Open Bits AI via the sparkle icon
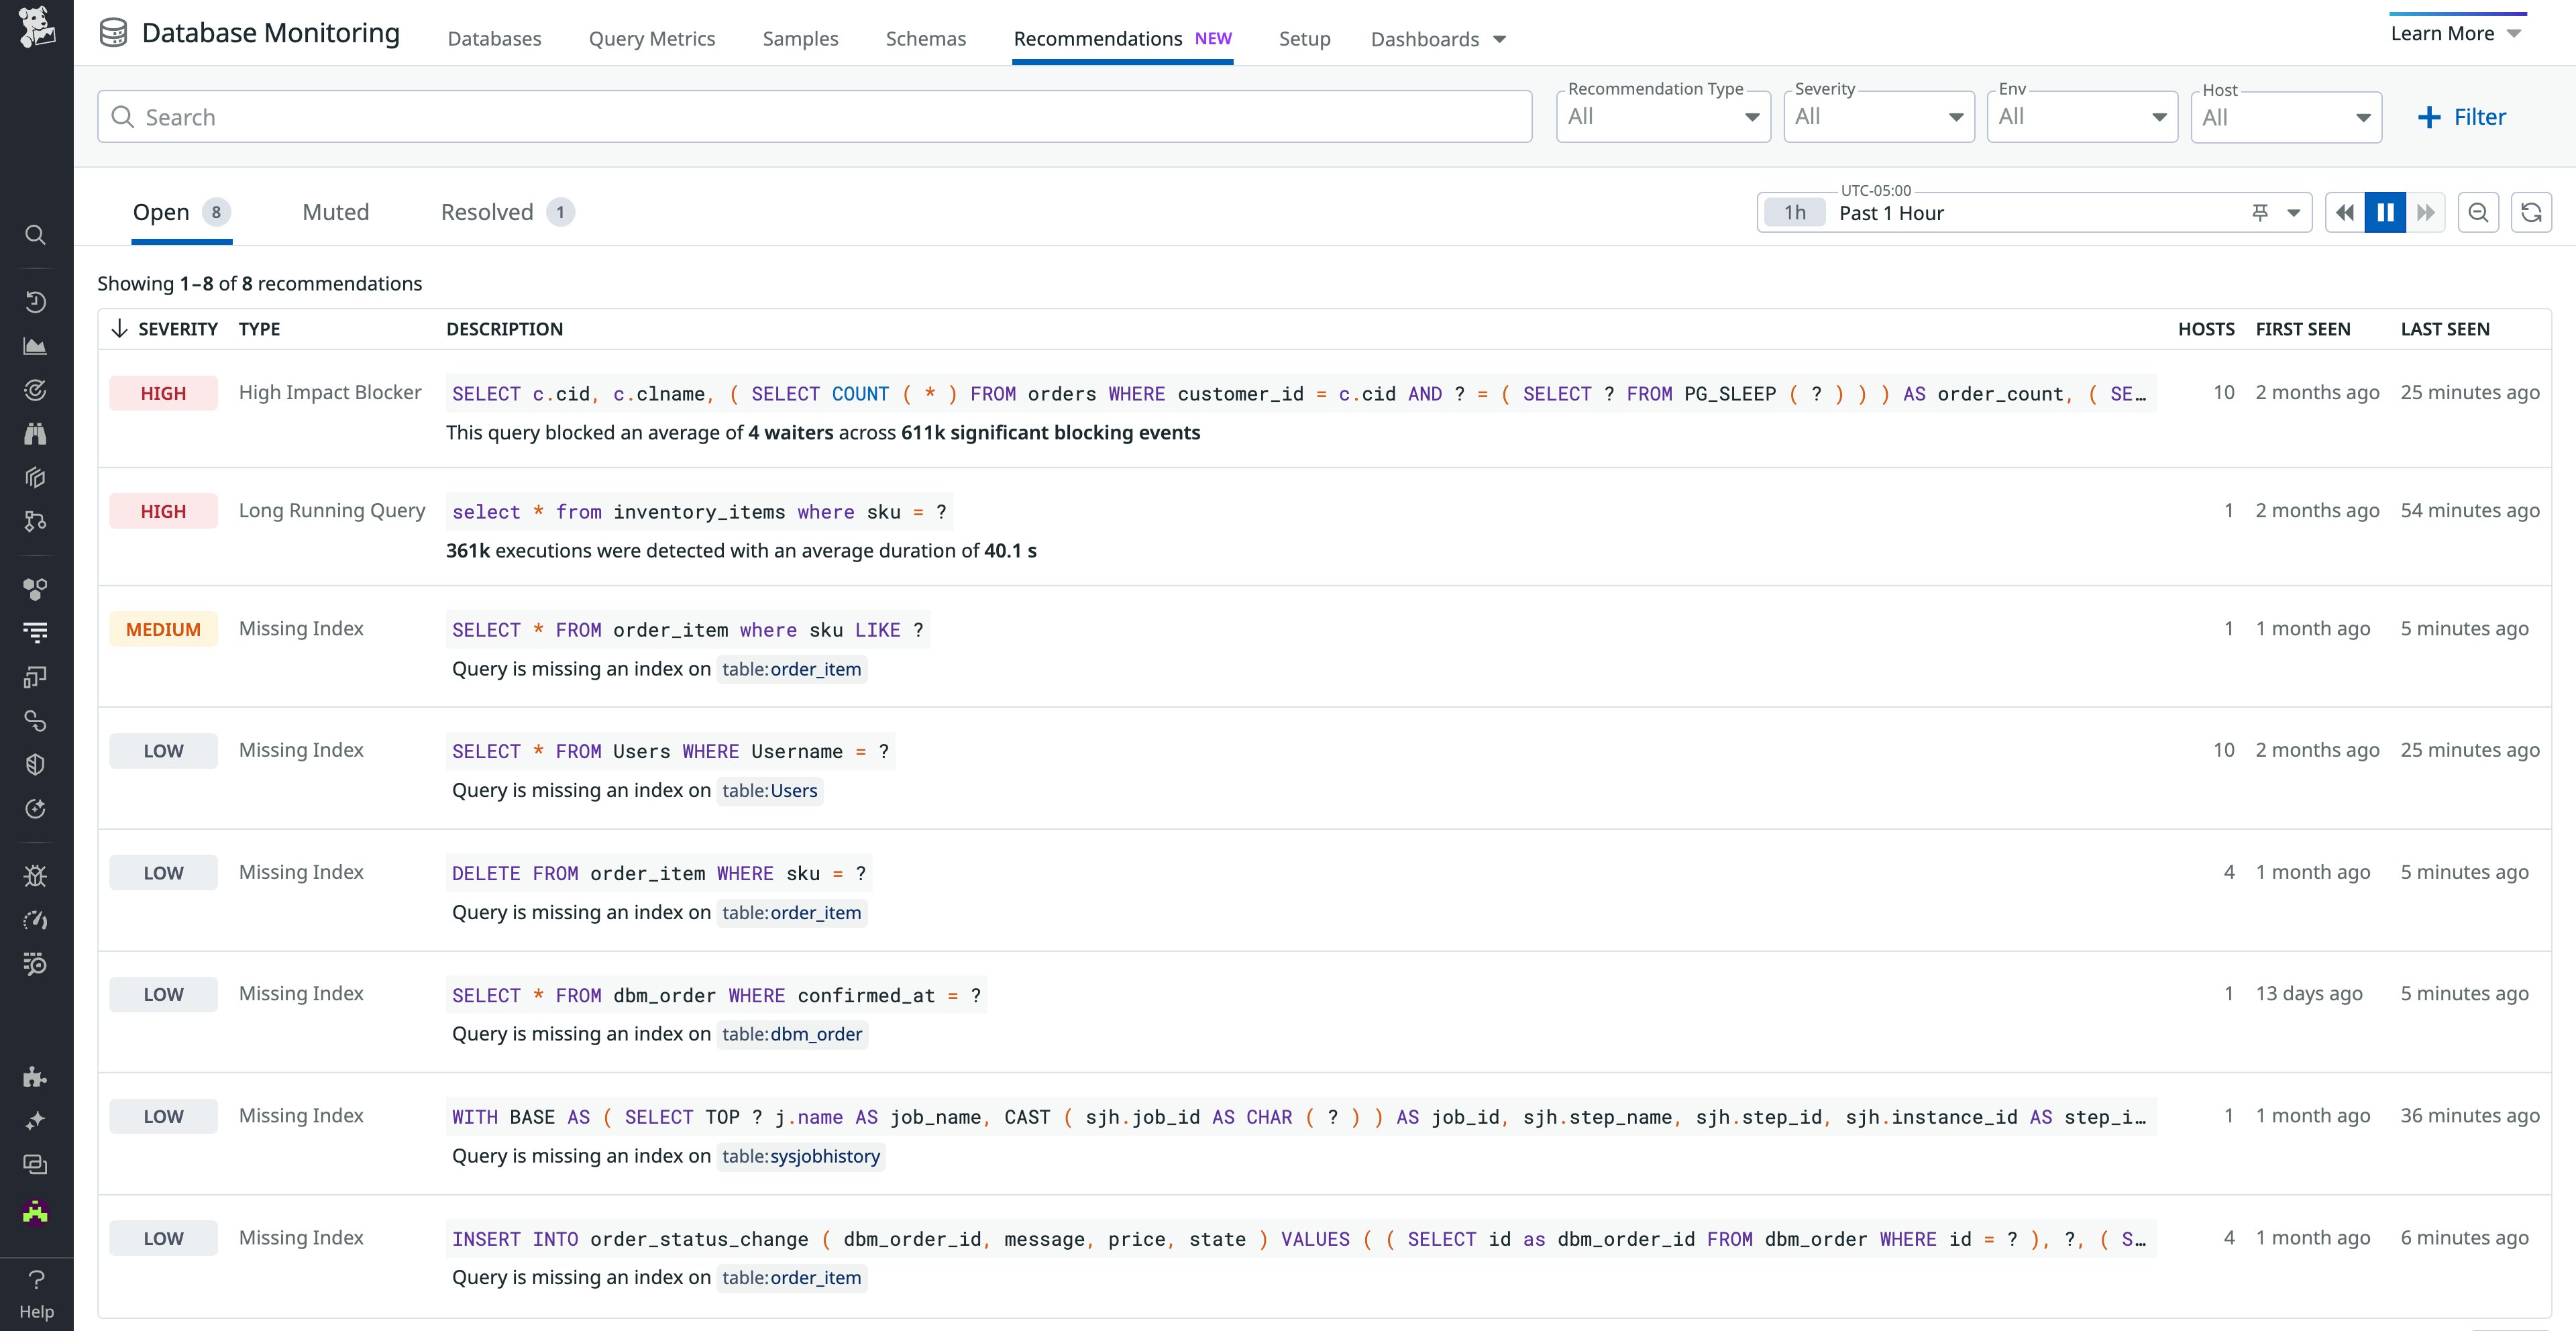The image size is (2576, 1331). point(36,1120)
